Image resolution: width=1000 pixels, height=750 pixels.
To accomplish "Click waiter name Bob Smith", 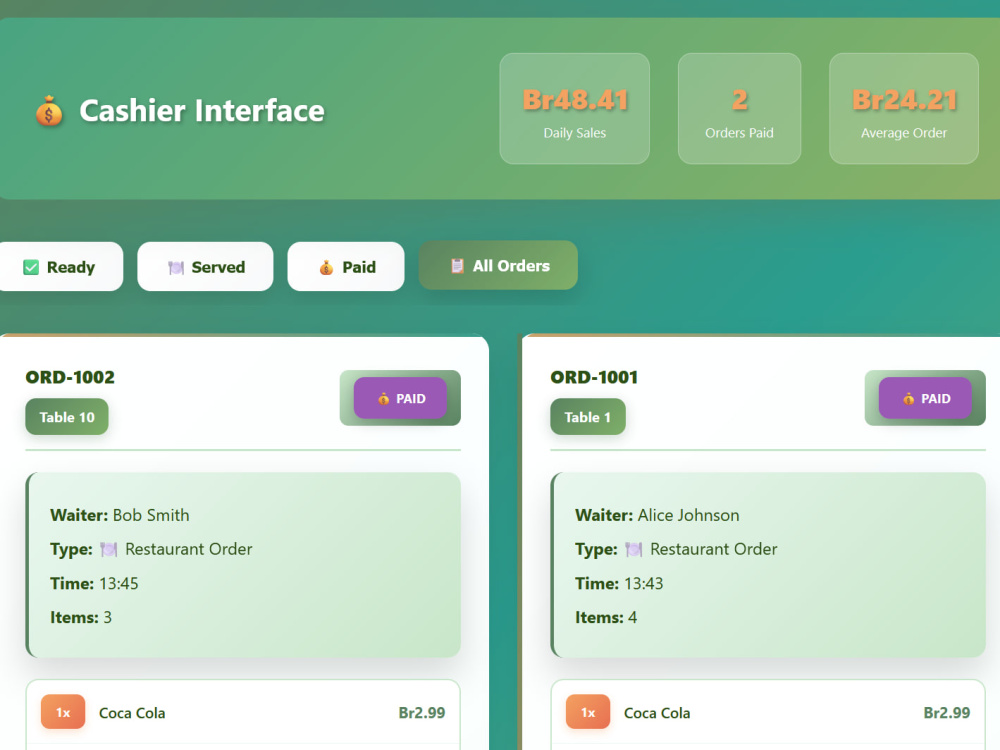I will [151, 515].
